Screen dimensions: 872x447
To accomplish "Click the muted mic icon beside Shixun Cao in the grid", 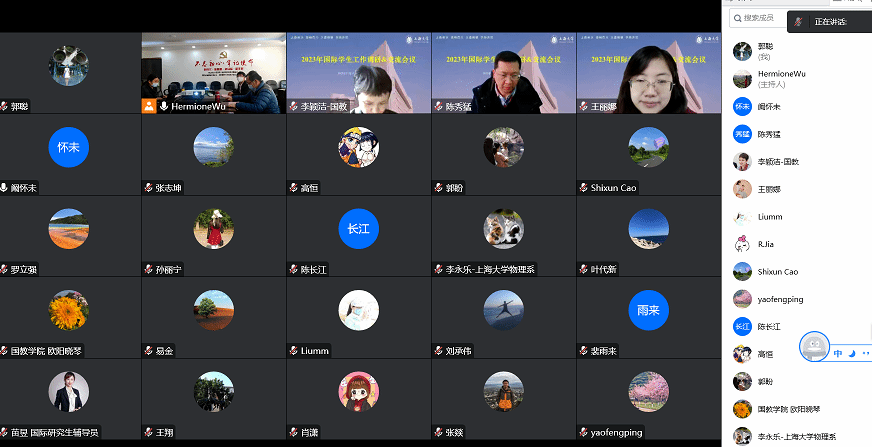I will [582, 187].
